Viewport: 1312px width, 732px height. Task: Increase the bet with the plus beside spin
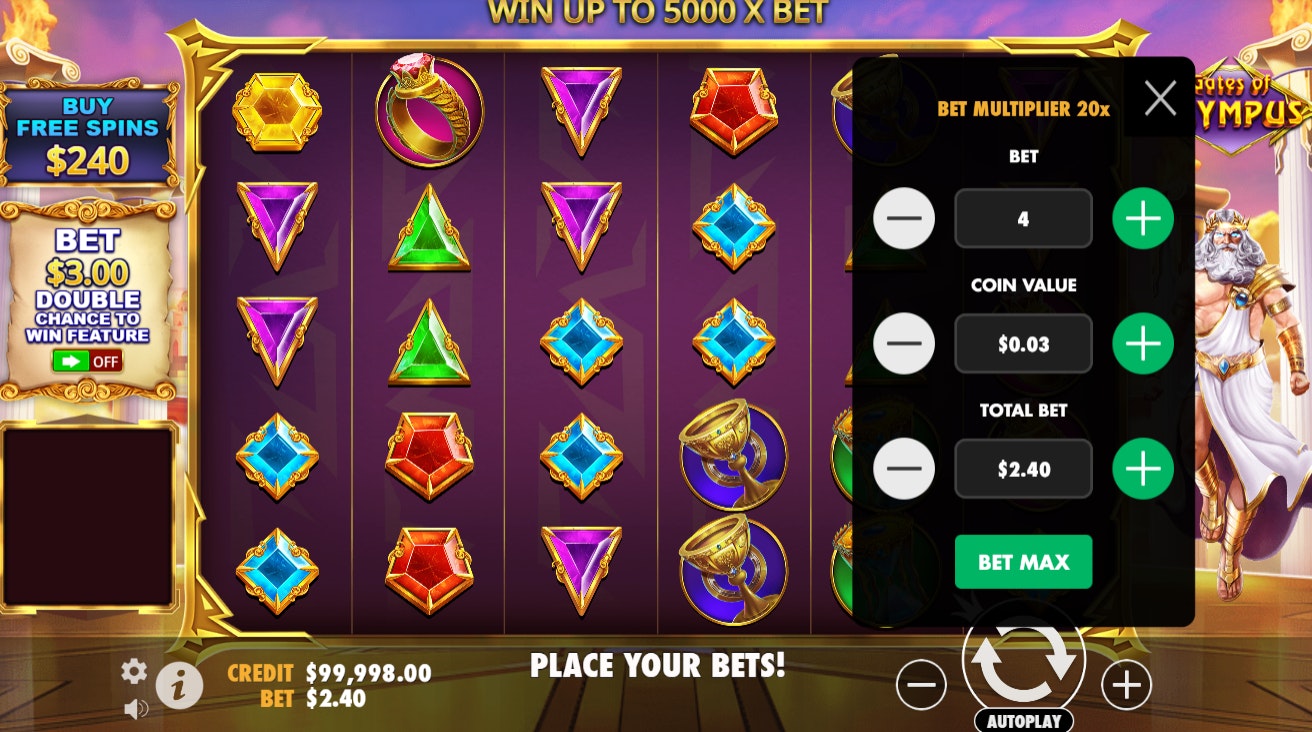(x=1127, y=685)
